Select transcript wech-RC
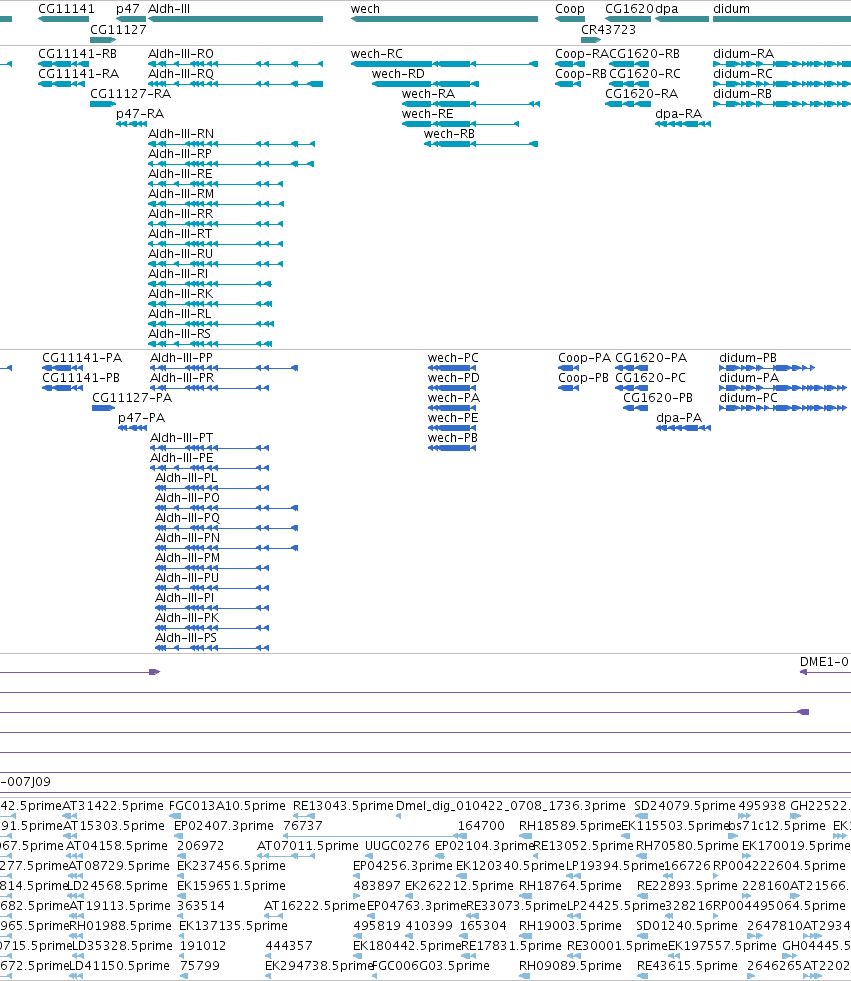This screenshot has height=981, width=851. pos(444,64)
